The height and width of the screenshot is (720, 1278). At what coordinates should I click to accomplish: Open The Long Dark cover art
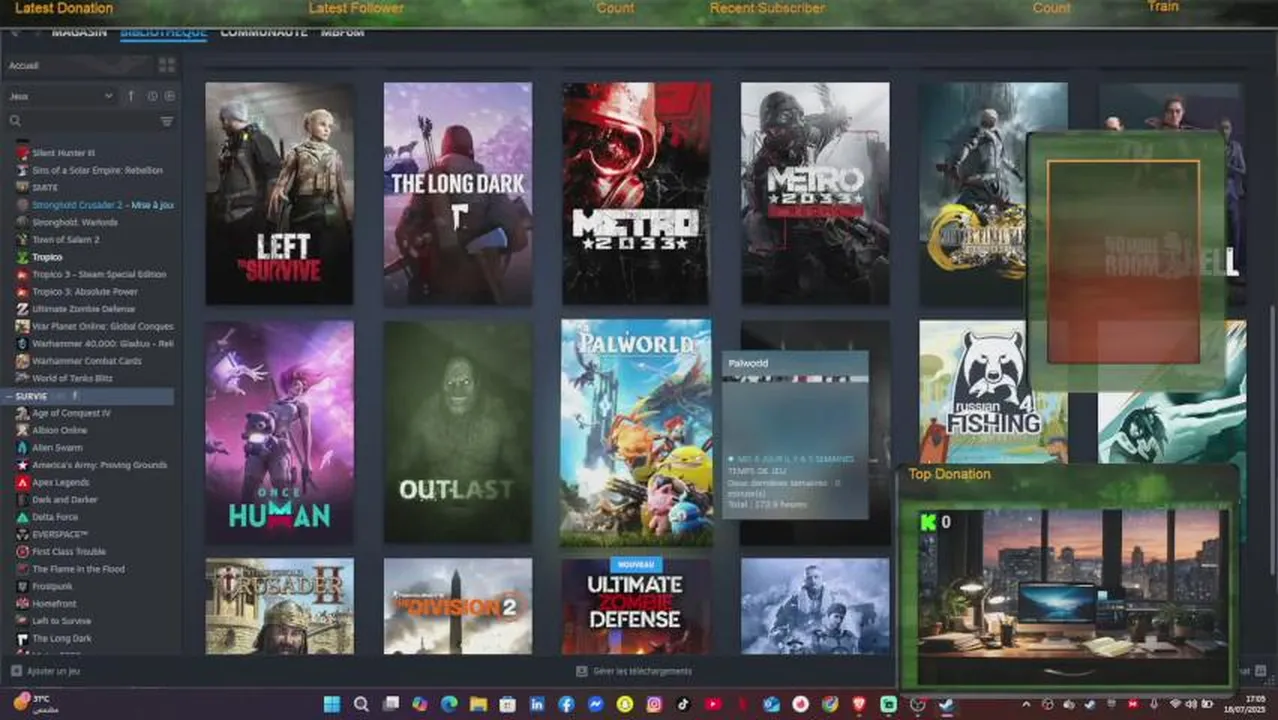pos(458,193)
